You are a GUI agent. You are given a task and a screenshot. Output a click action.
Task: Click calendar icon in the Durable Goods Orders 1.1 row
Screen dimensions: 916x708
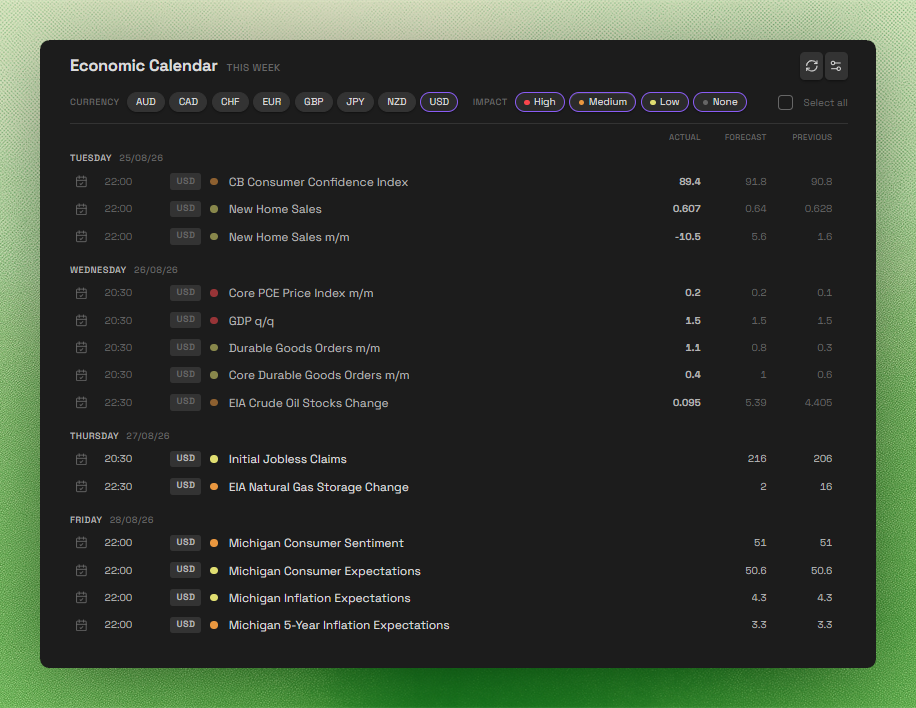coord(81,348)
